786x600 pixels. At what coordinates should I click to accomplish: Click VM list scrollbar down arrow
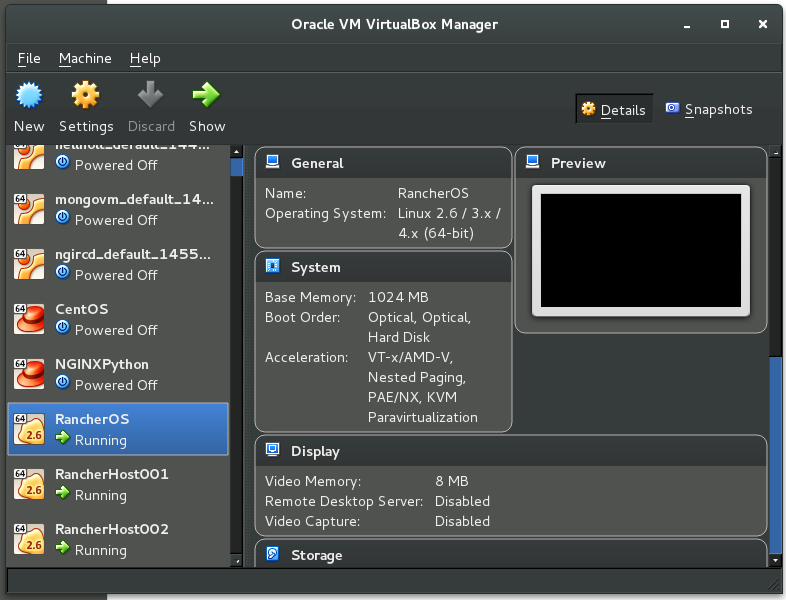(x=237, y=561)
